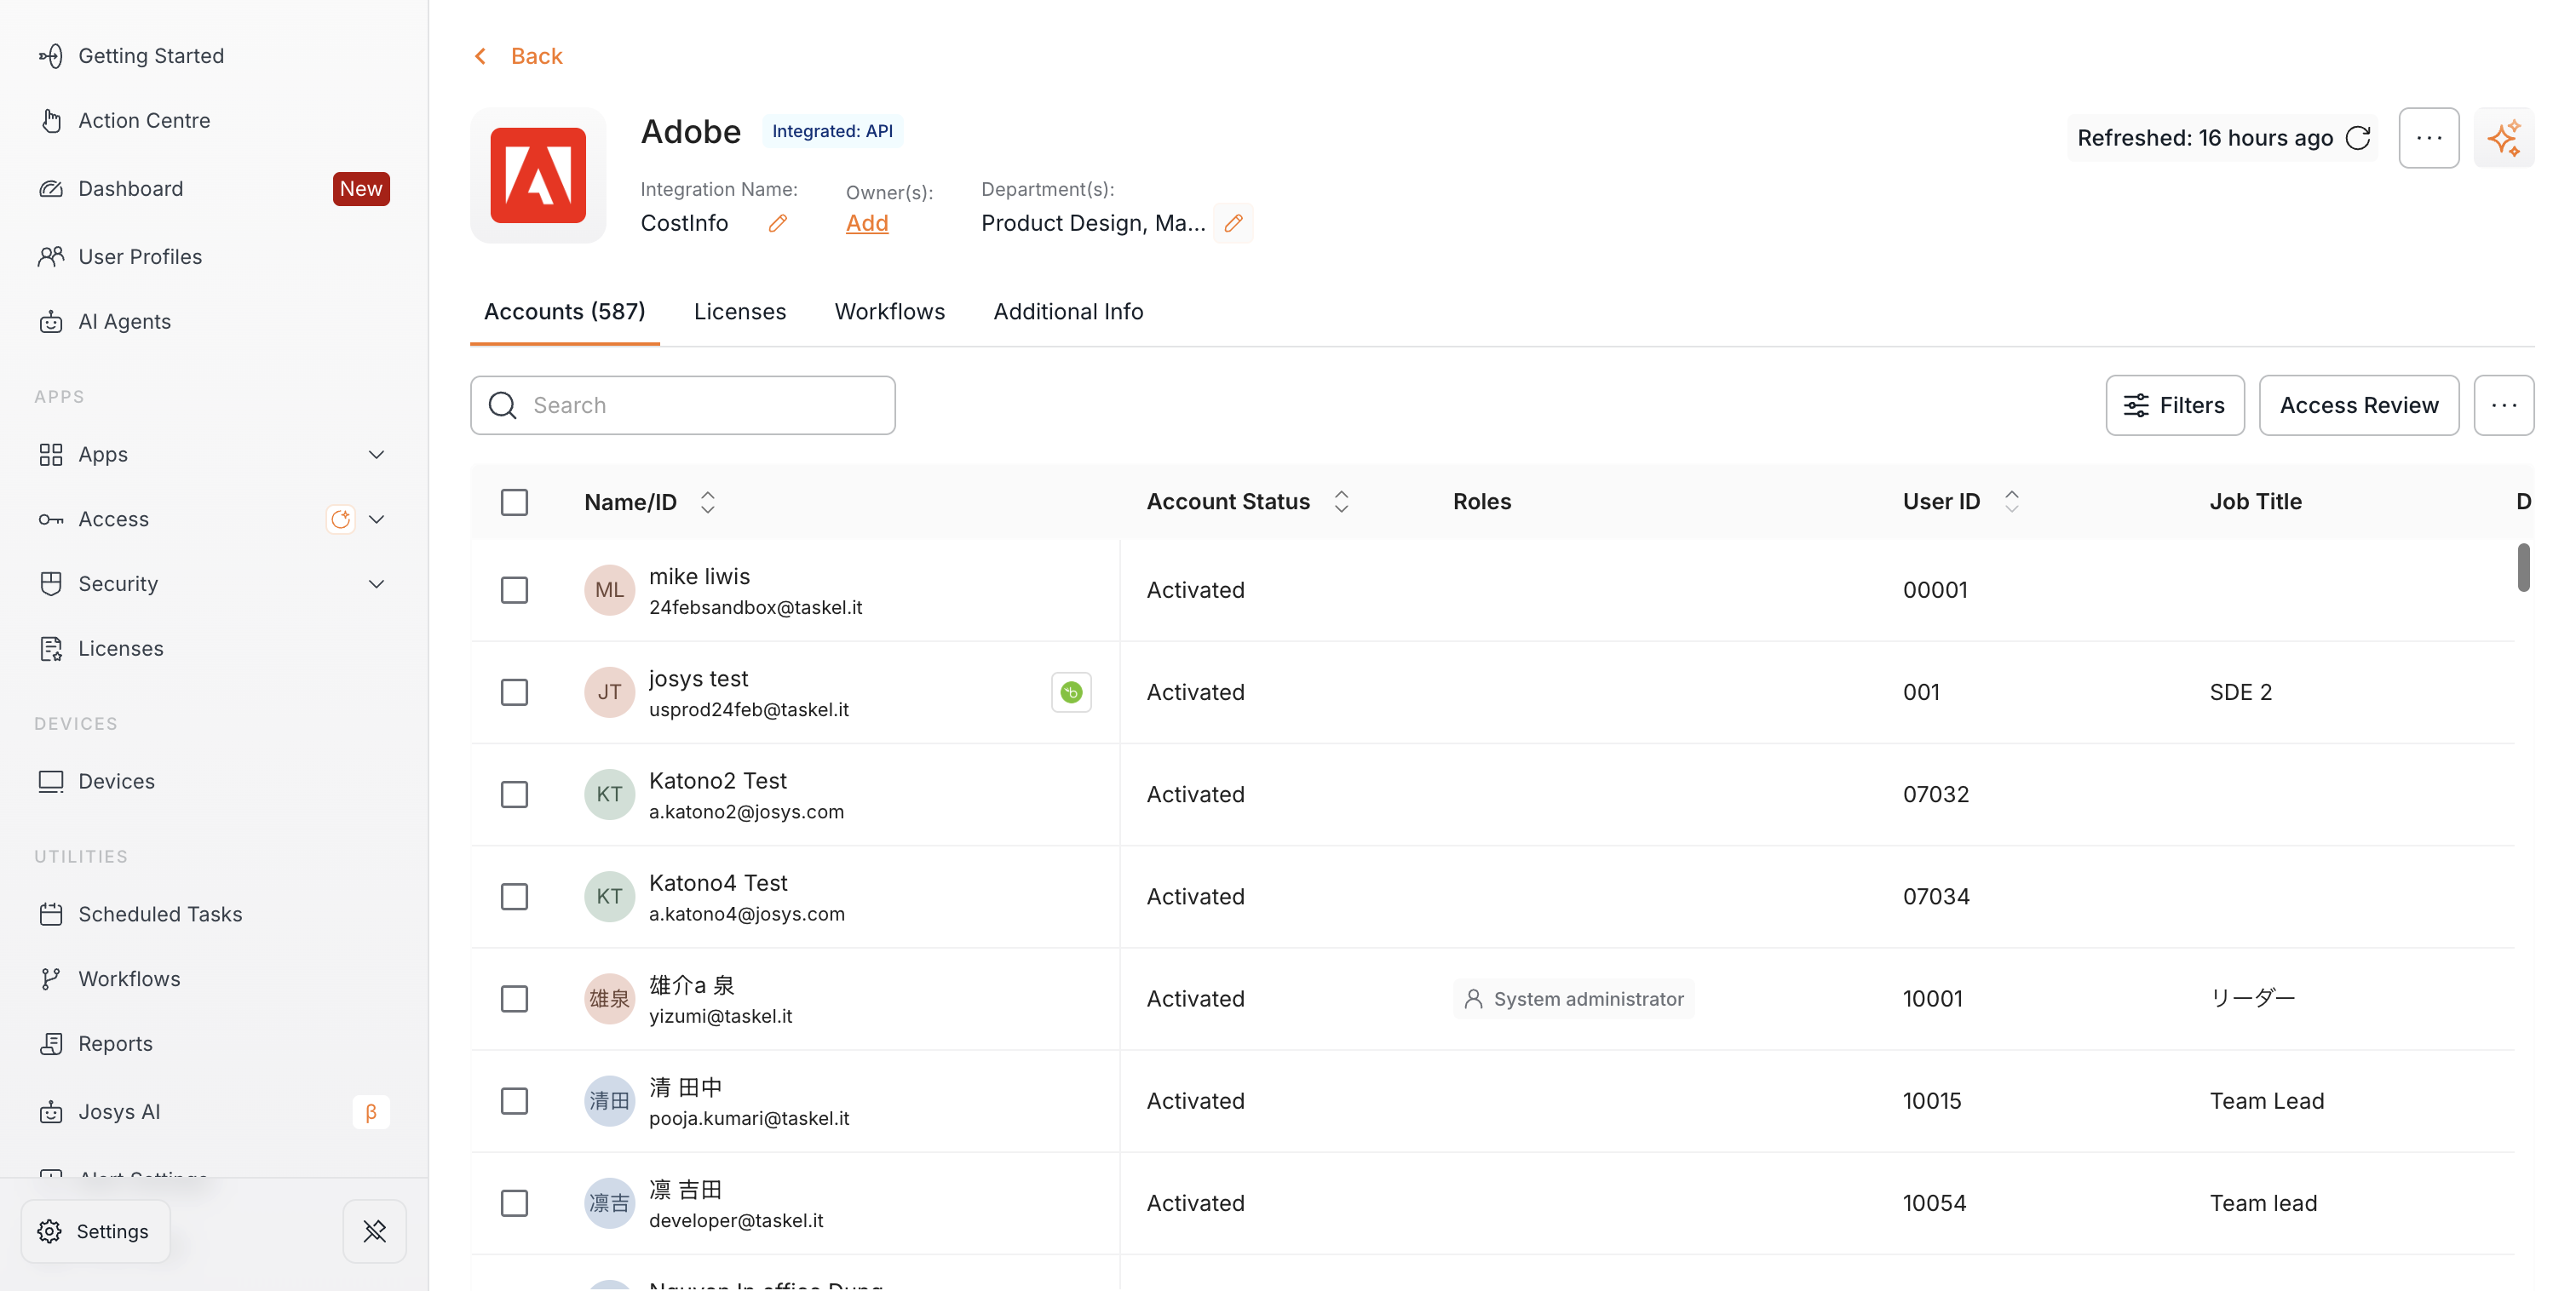The image size is (2576, 1291).
Task: Tick the pooja.kumari@taskel.it row checkbox
Action: click(x=514, y=1101)
